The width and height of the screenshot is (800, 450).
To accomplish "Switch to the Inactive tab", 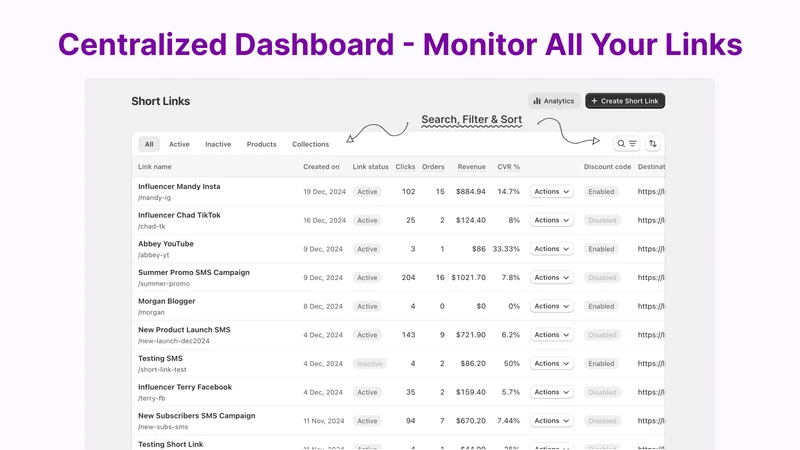I will pyautogui.click(x=218, y=144).
